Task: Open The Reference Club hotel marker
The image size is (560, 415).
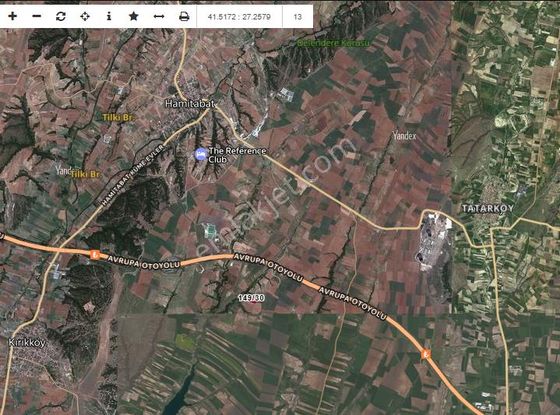Action: tap(201, 155)
